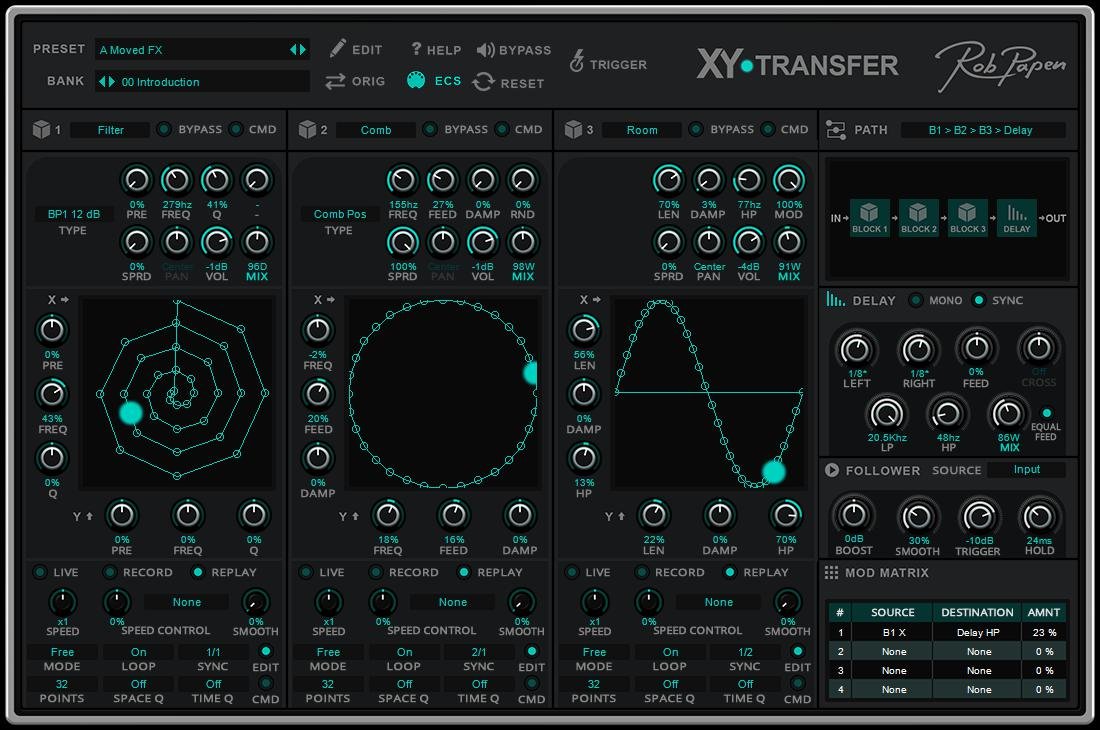
Task: Open block 2 Comb type dropdown
Action: pos(376,130)
